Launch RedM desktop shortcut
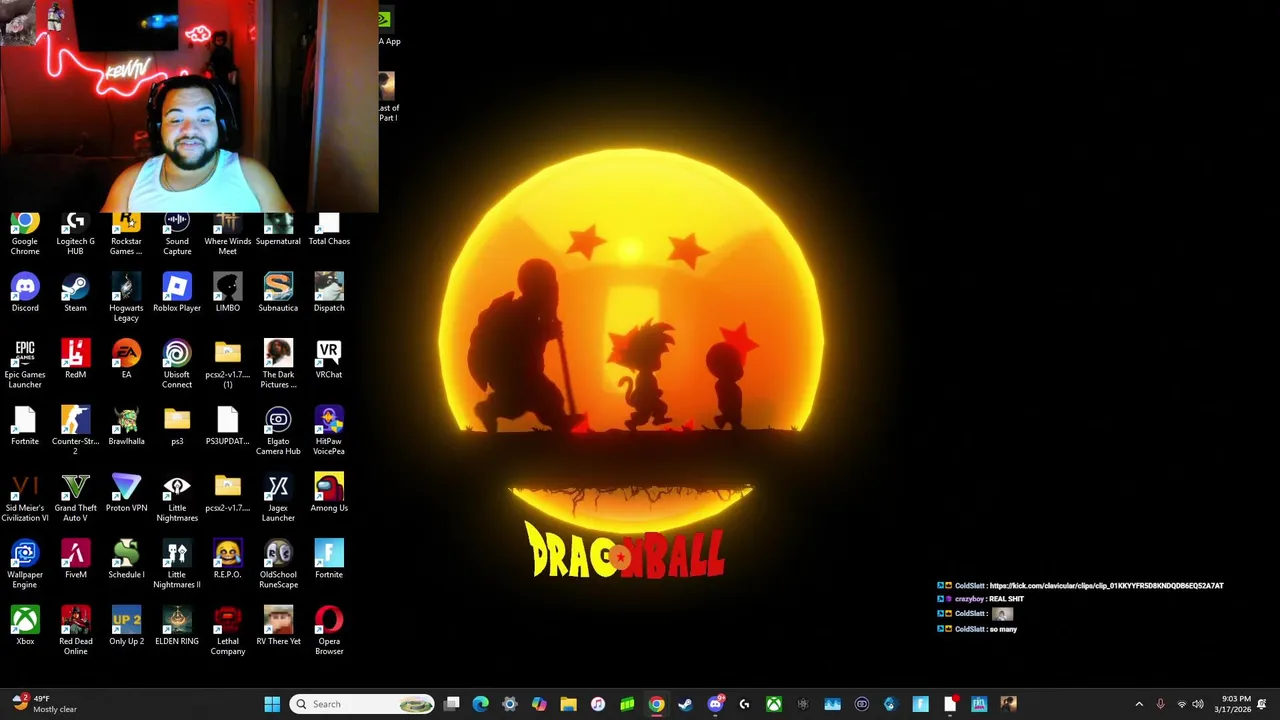This screenshot has width=1280, height=720. point(75,359)
